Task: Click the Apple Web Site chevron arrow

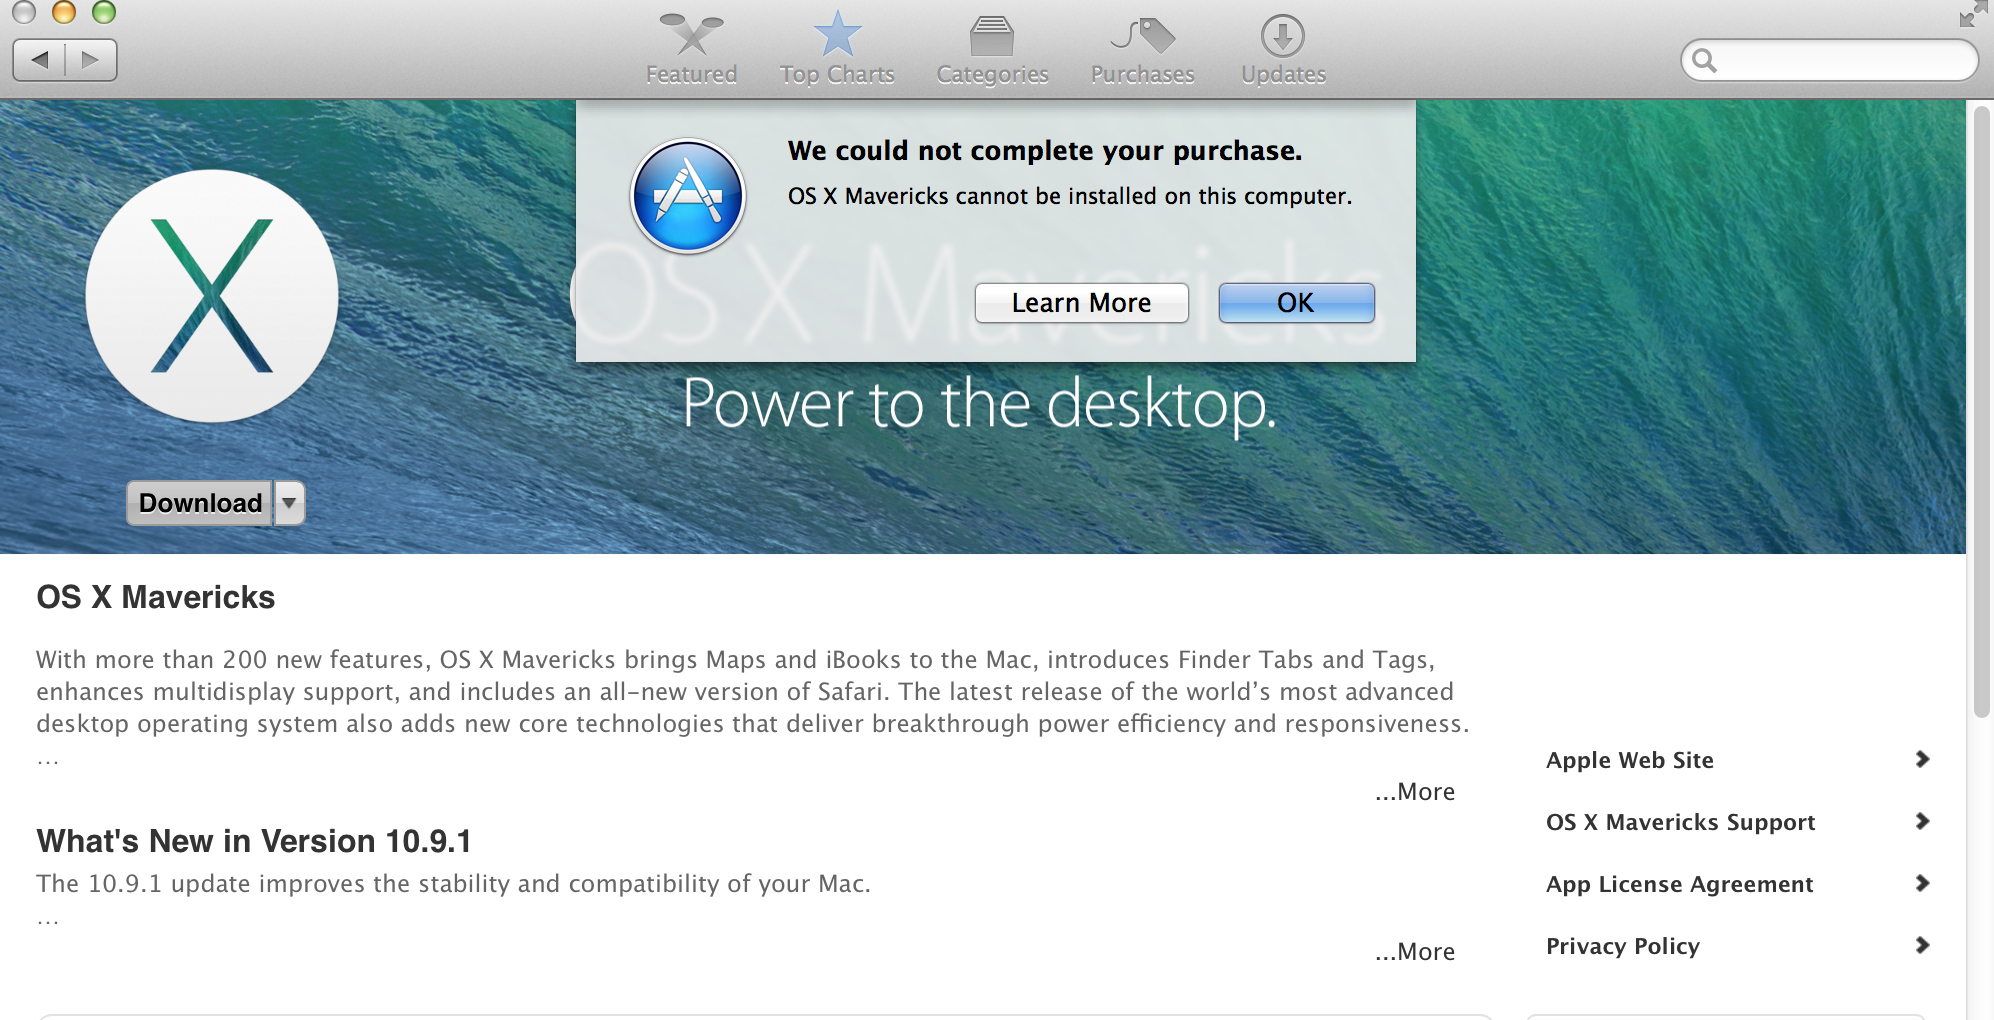Action: [1922, 759]
